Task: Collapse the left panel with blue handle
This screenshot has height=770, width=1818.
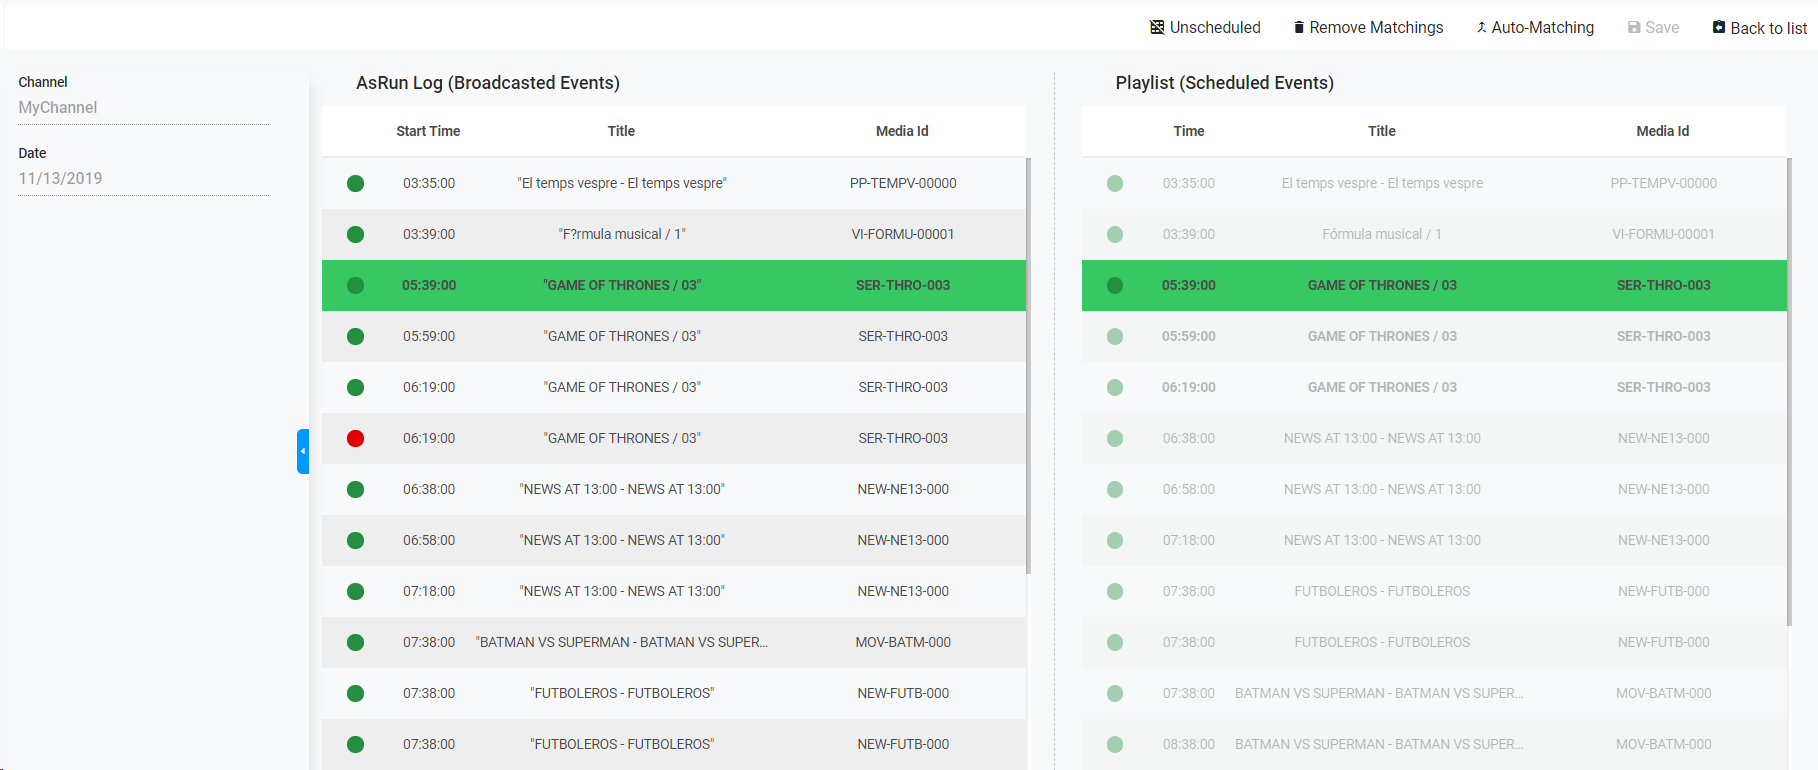Action: click(302, 451)
